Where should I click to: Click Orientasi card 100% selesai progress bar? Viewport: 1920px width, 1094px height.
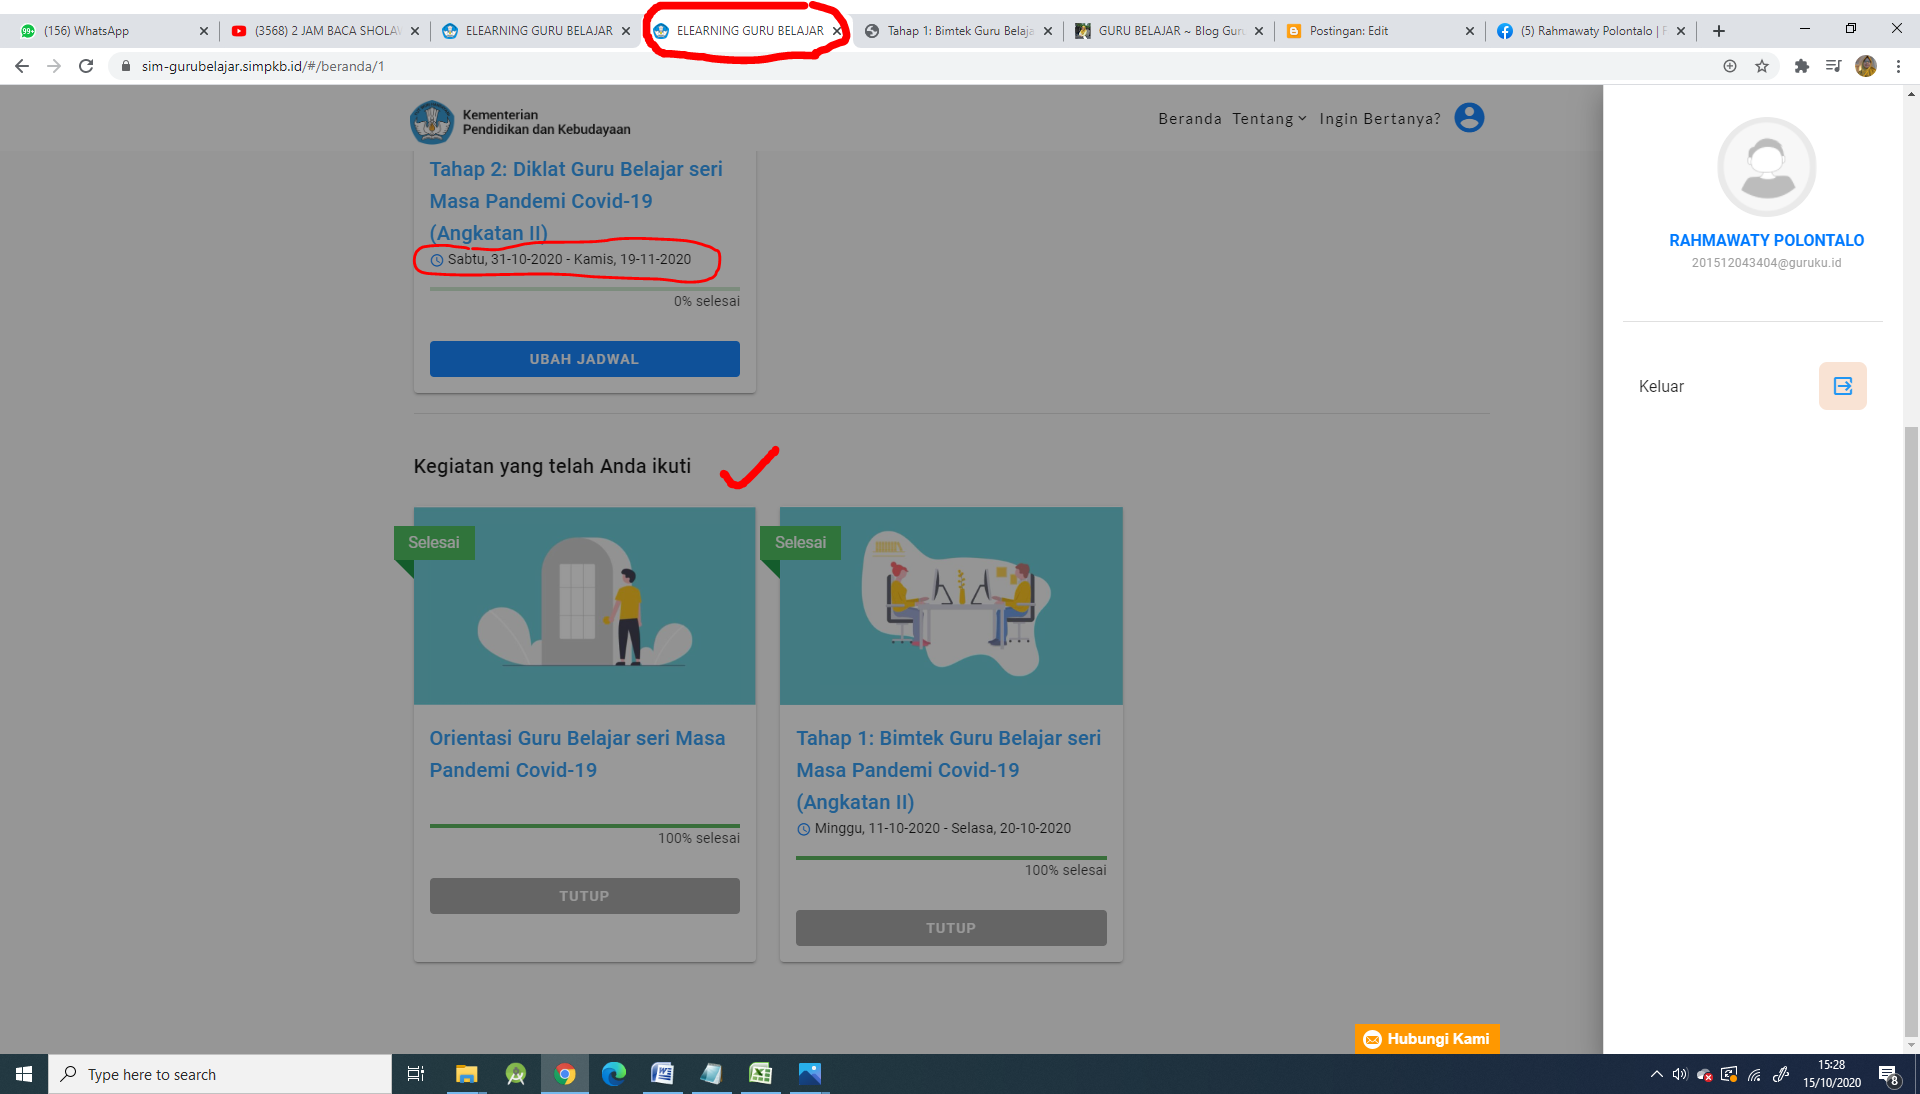585,826
